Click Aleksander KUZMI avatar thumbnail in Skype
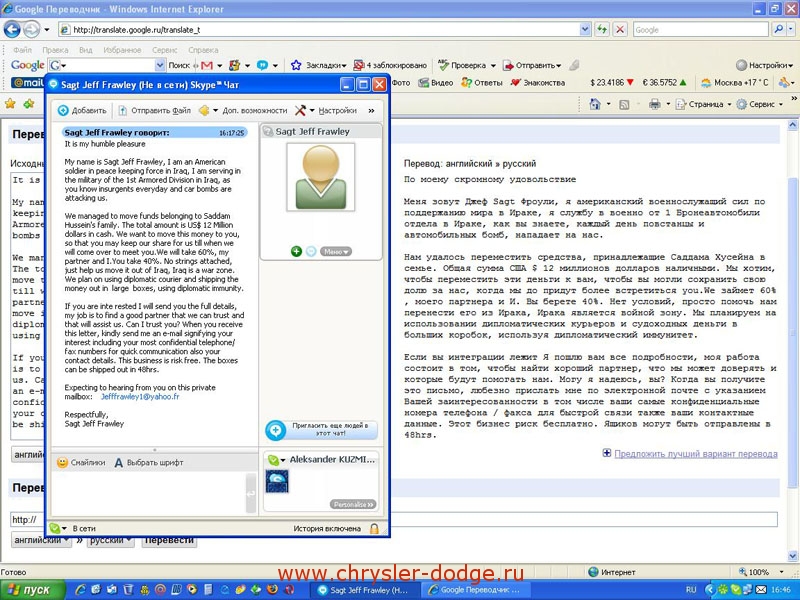The width and height of the screenshot is (800, 600). (277, 481)
